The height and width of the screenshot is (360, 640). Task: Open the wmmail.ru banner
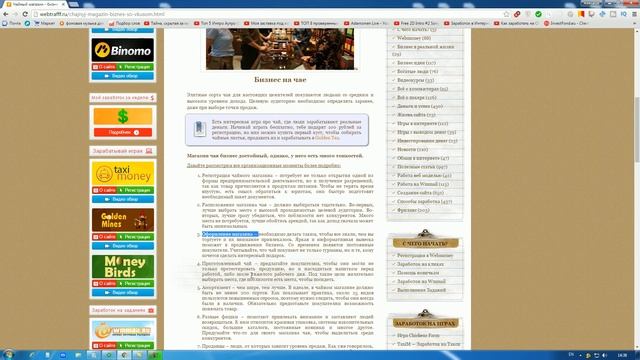coord(123,330)
